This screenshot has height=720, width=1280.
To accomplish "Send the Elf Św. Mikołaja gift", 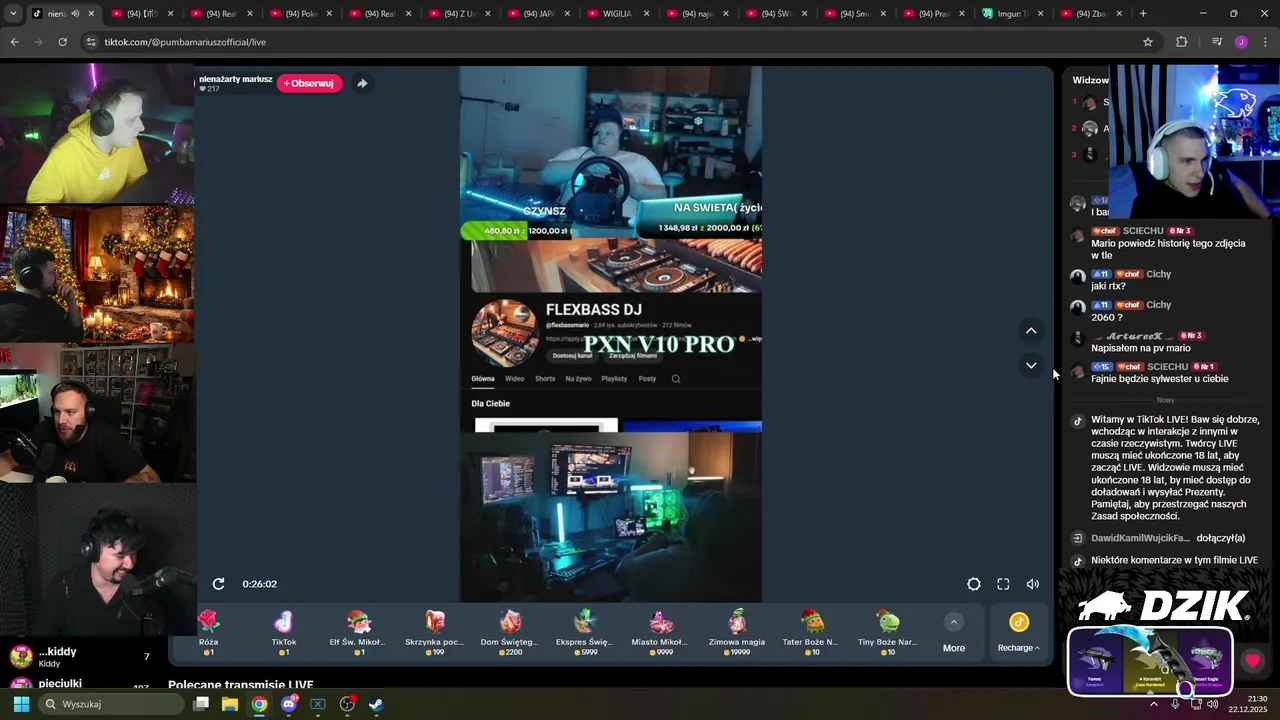I will [359, 632].
